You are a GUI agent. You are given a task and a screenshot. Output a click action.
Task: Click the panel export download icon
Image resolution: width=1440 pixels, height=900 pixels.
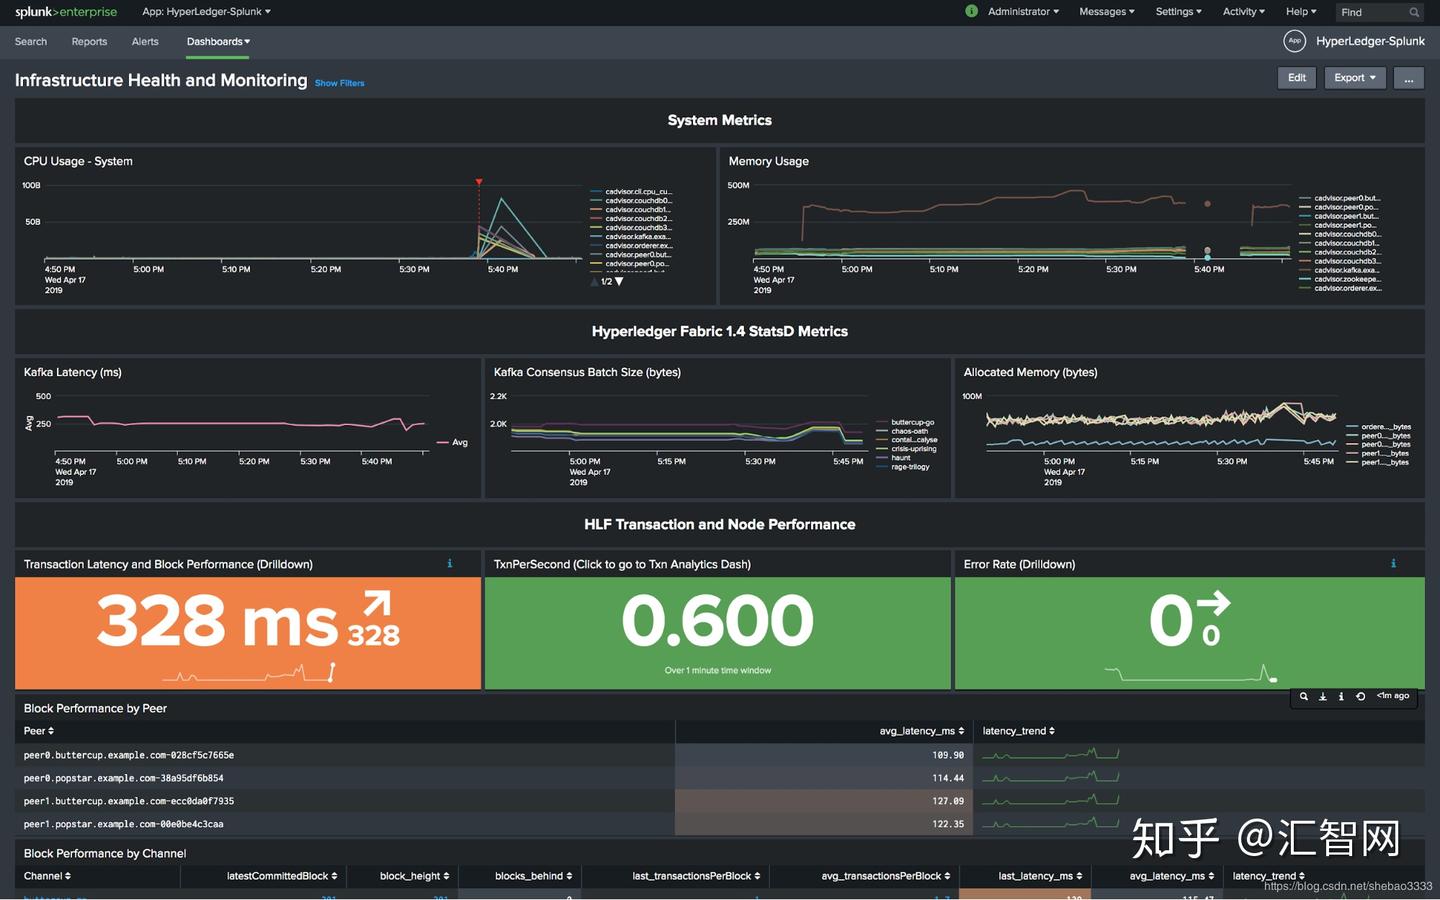point(1323,696)
